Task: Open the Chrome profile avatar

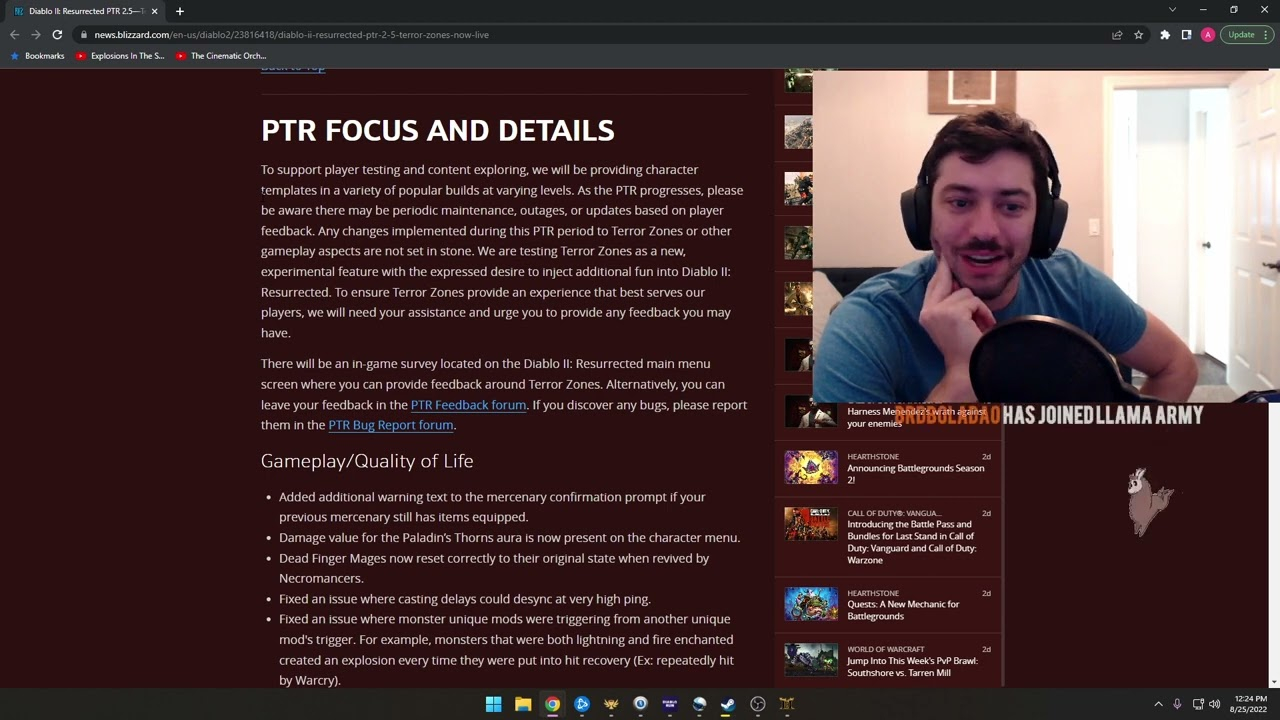Action: coord(1208,35)
